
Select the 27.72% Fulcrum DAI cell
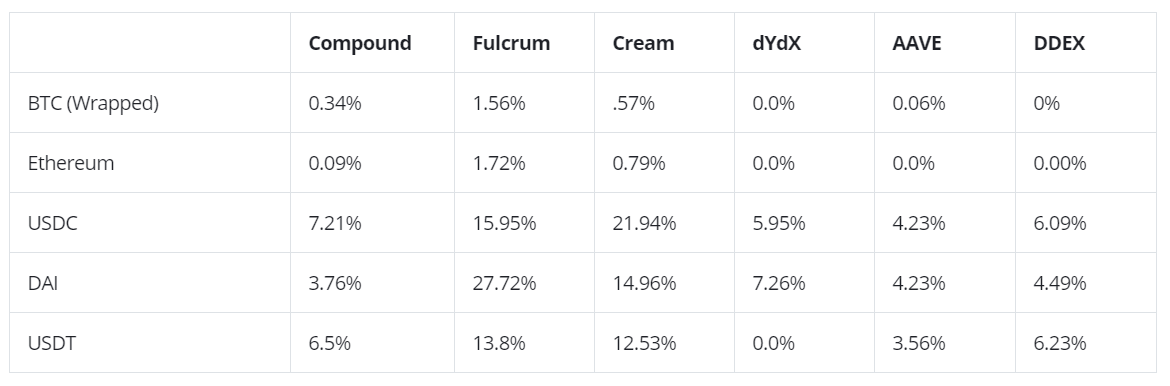point(504,283)
